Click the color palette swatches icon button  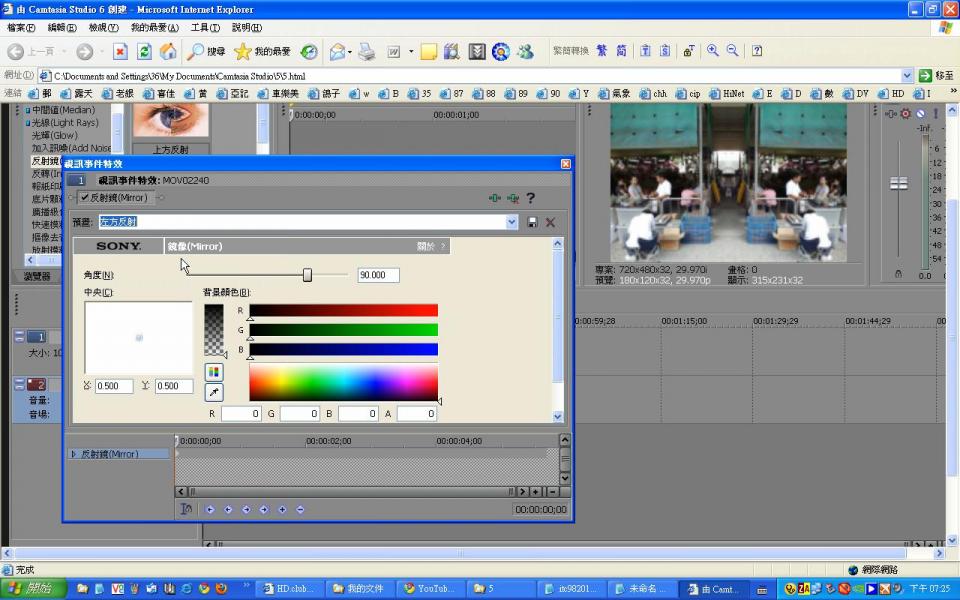(x=214, y=372)
